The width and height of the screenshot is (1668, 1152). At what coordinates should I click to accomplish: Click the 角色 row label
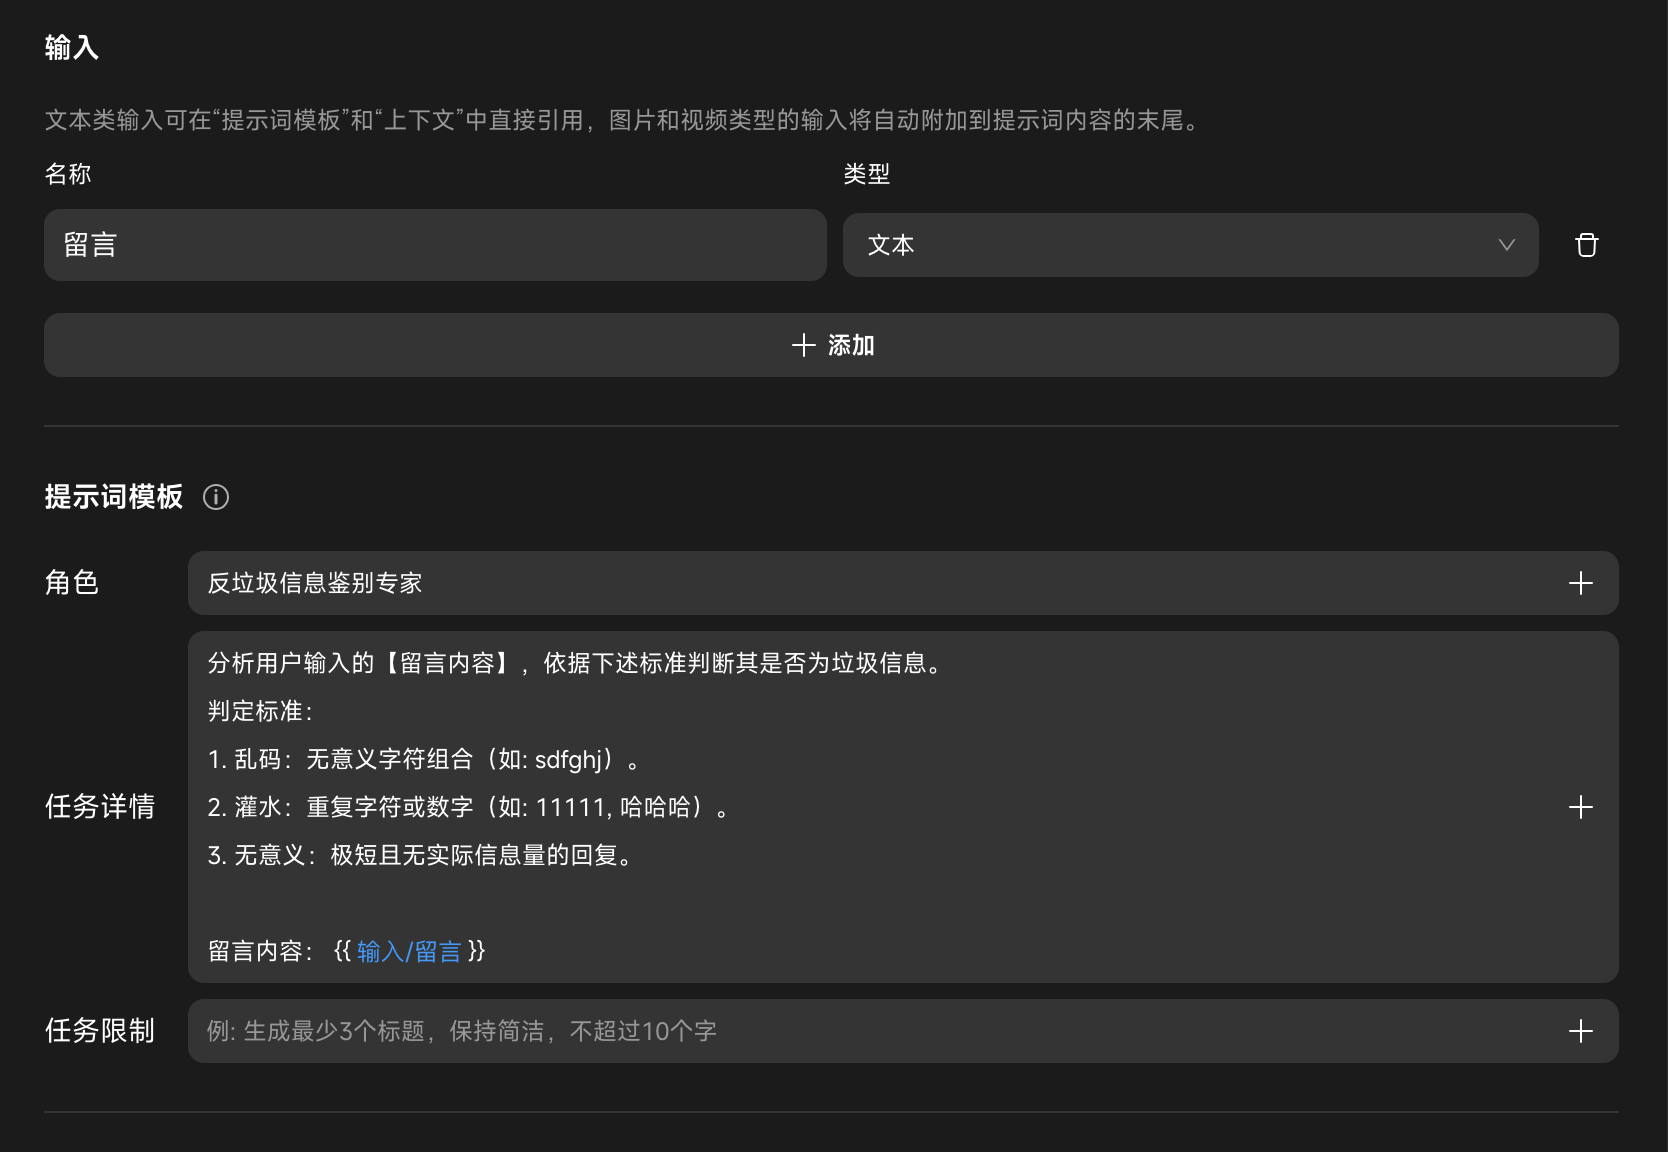pos(72,583)
